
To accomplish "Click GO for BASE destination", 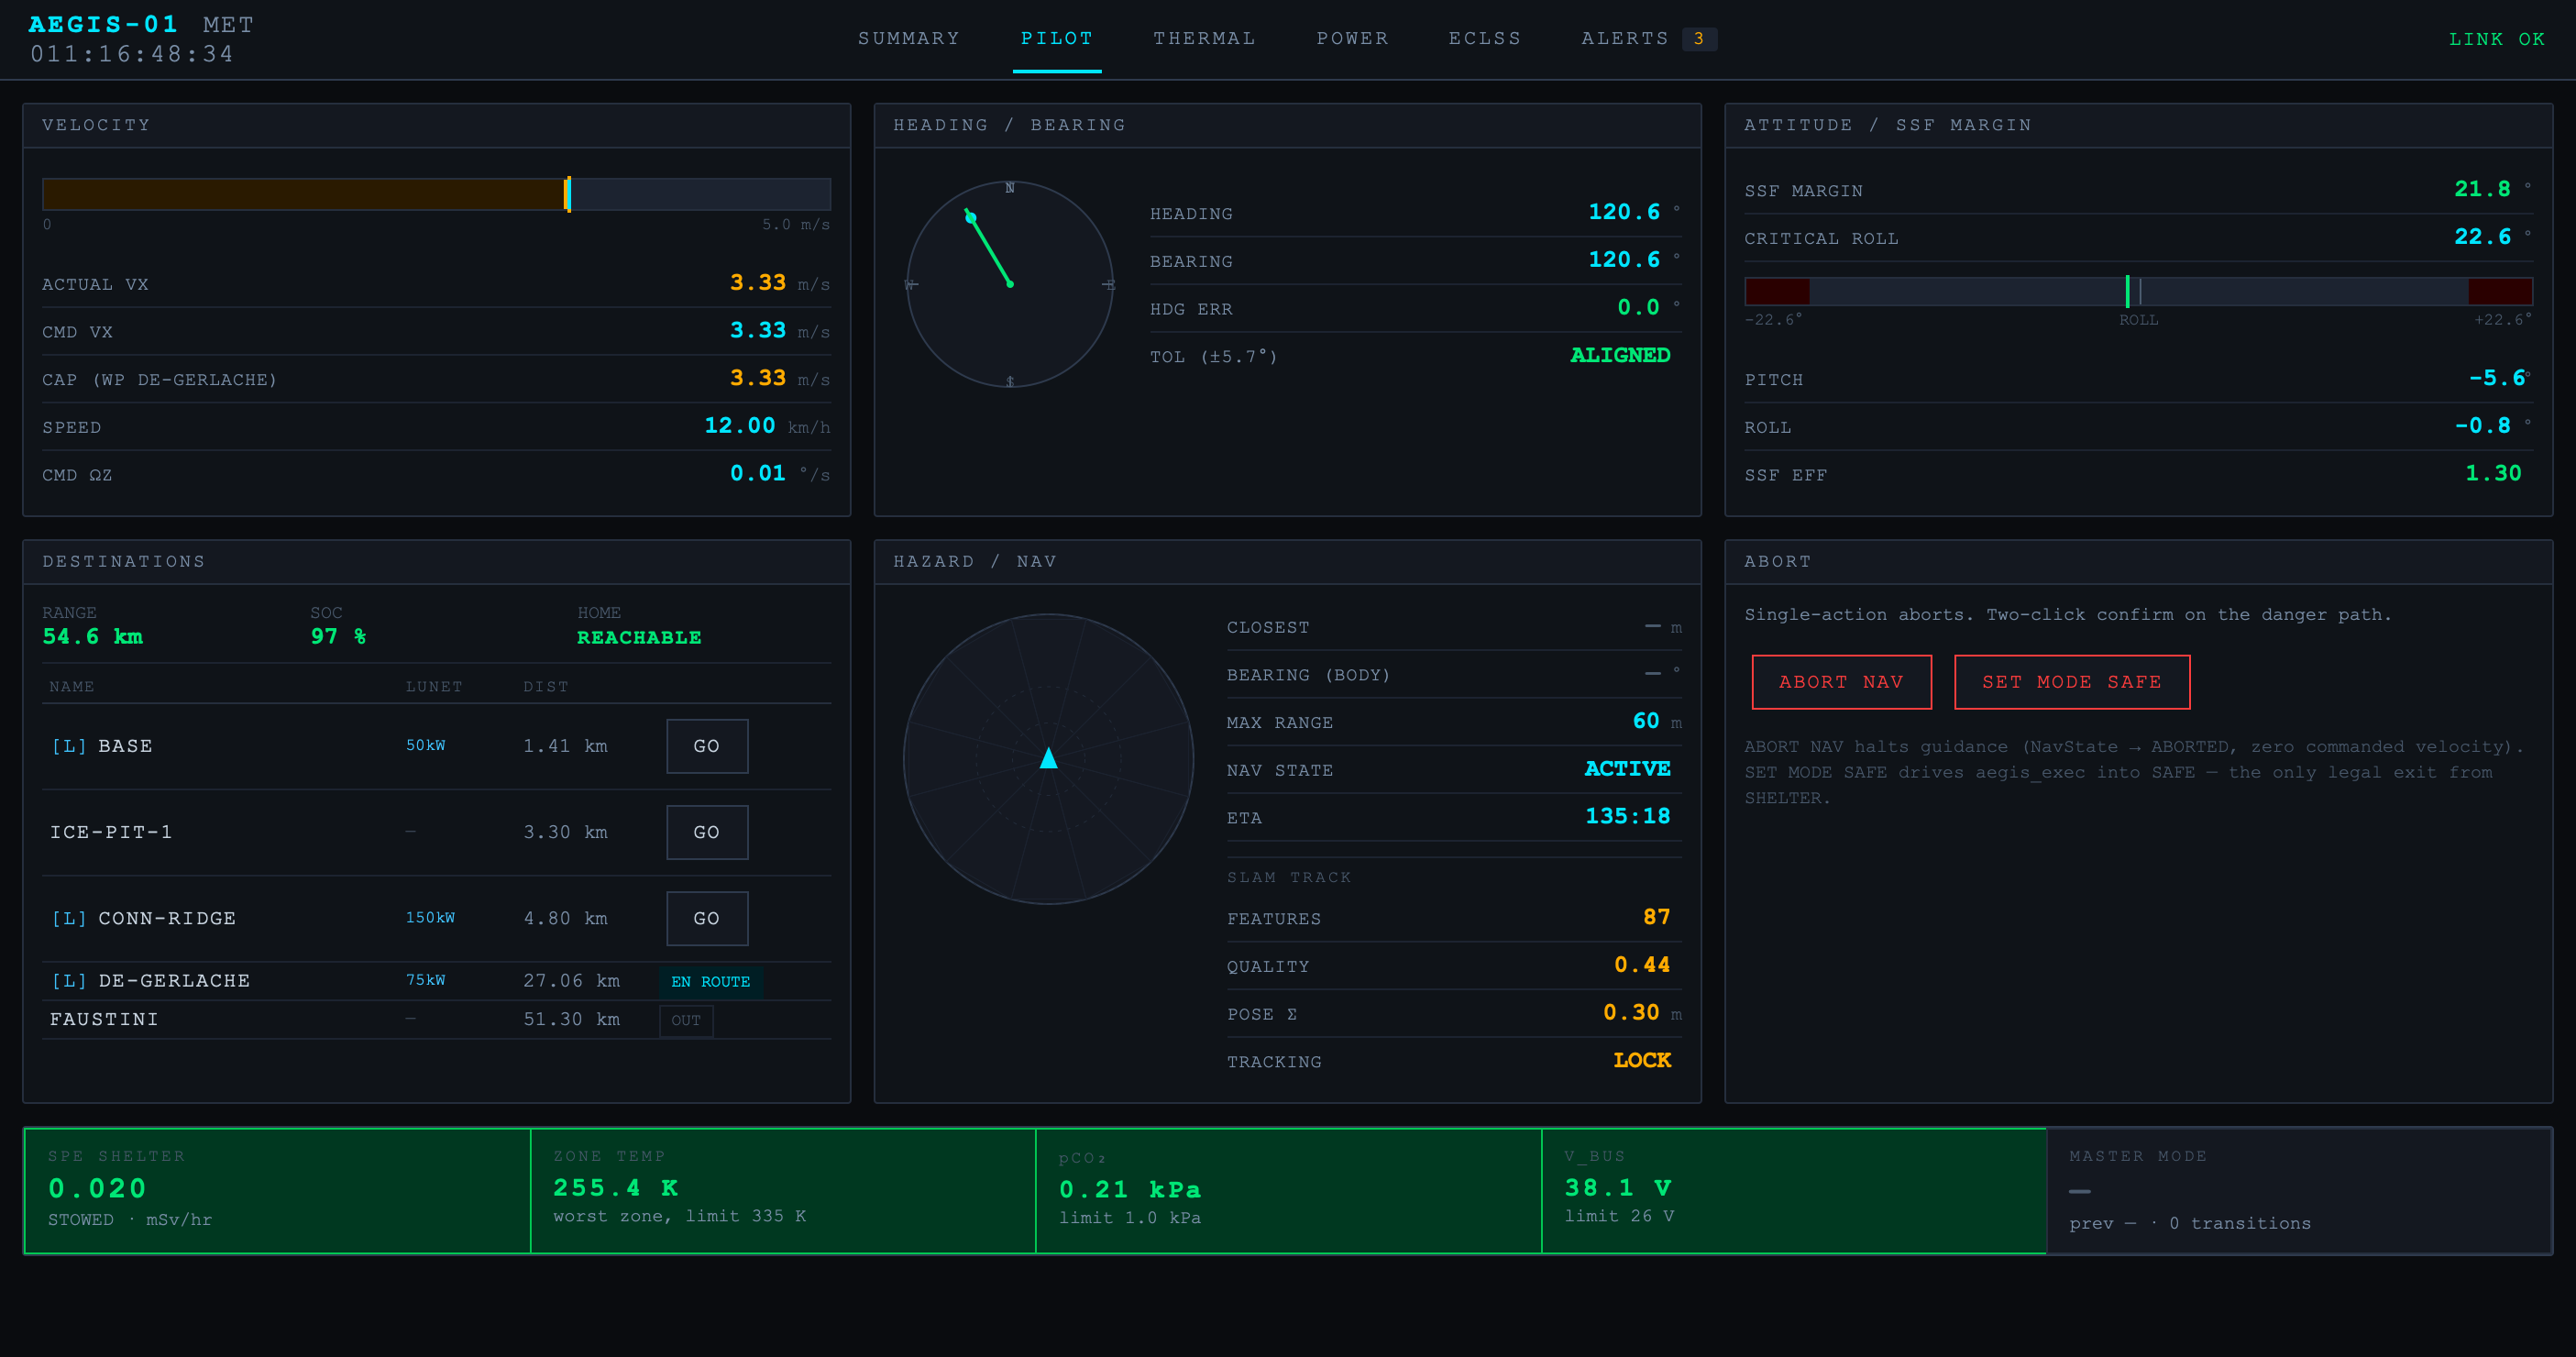I will click(707, 746).
